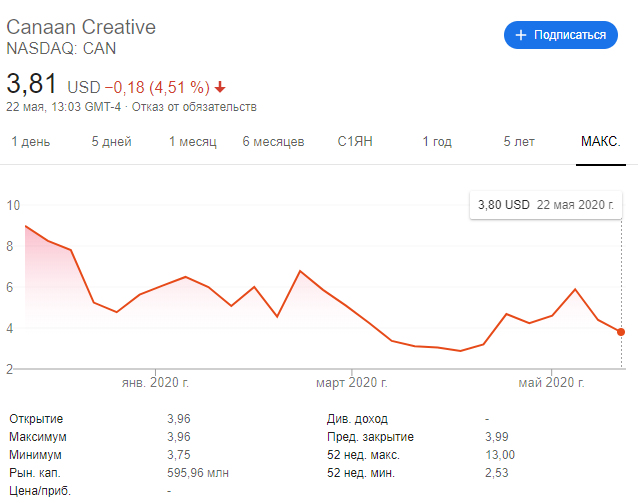Select the 1 год tab
The width and height of the screenshot is (638, 503).
coord(437,142)
